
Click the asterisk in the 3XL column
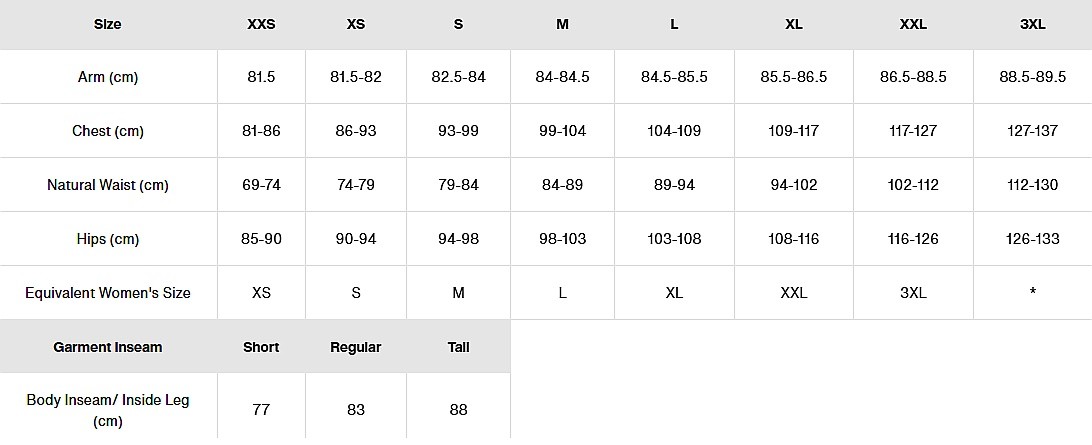pos(1032,293)
